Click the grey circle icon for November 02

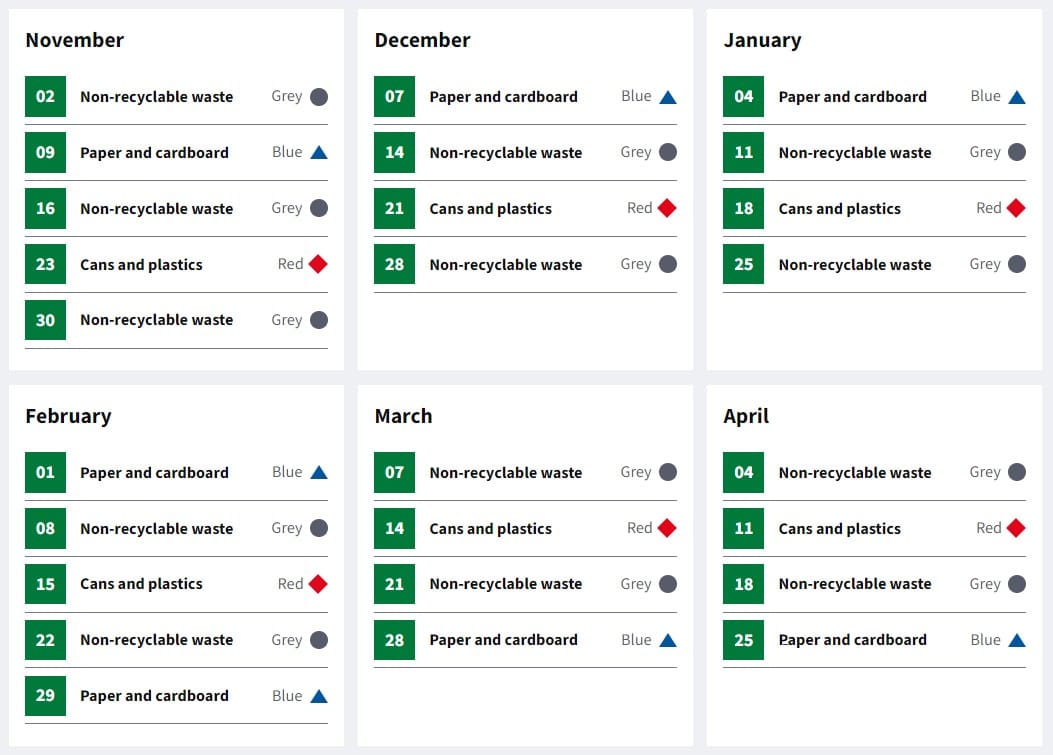click(319, 97)
